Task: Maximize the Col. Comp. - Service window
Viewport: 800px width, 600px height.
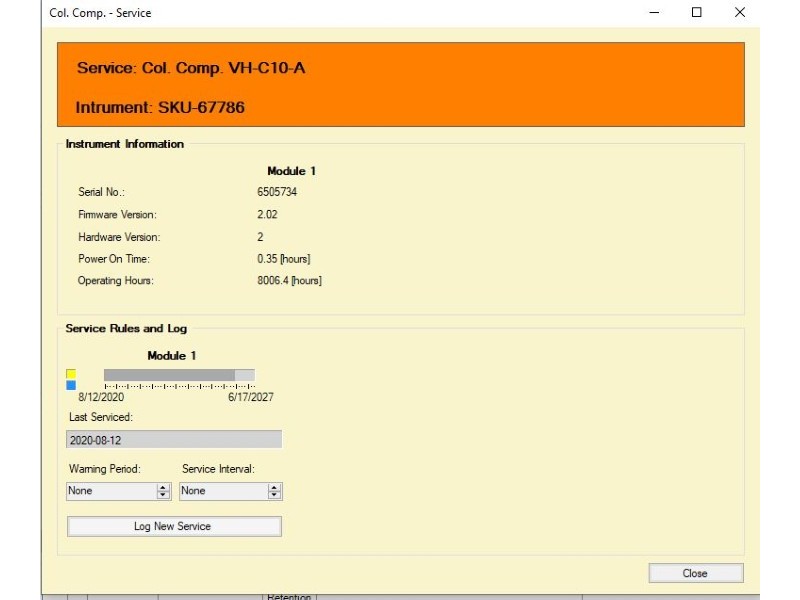Action: point(696,12)
